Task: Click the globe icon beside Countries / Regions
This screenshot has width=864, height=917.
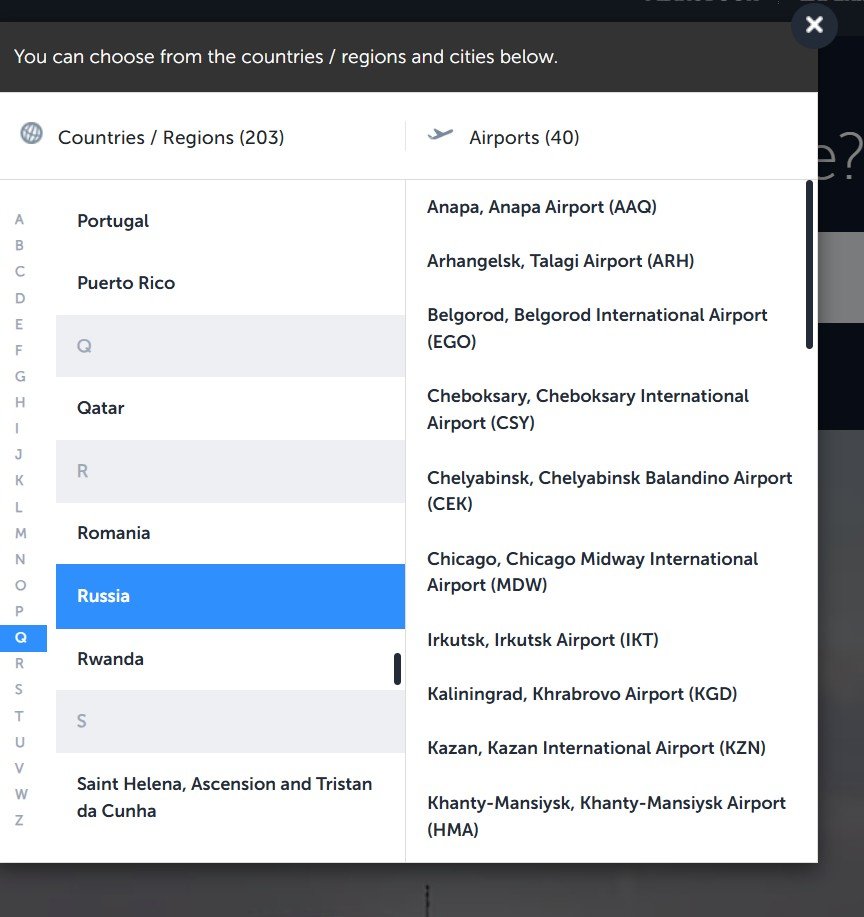Action: pyautogui.click(x=32, y=133)
